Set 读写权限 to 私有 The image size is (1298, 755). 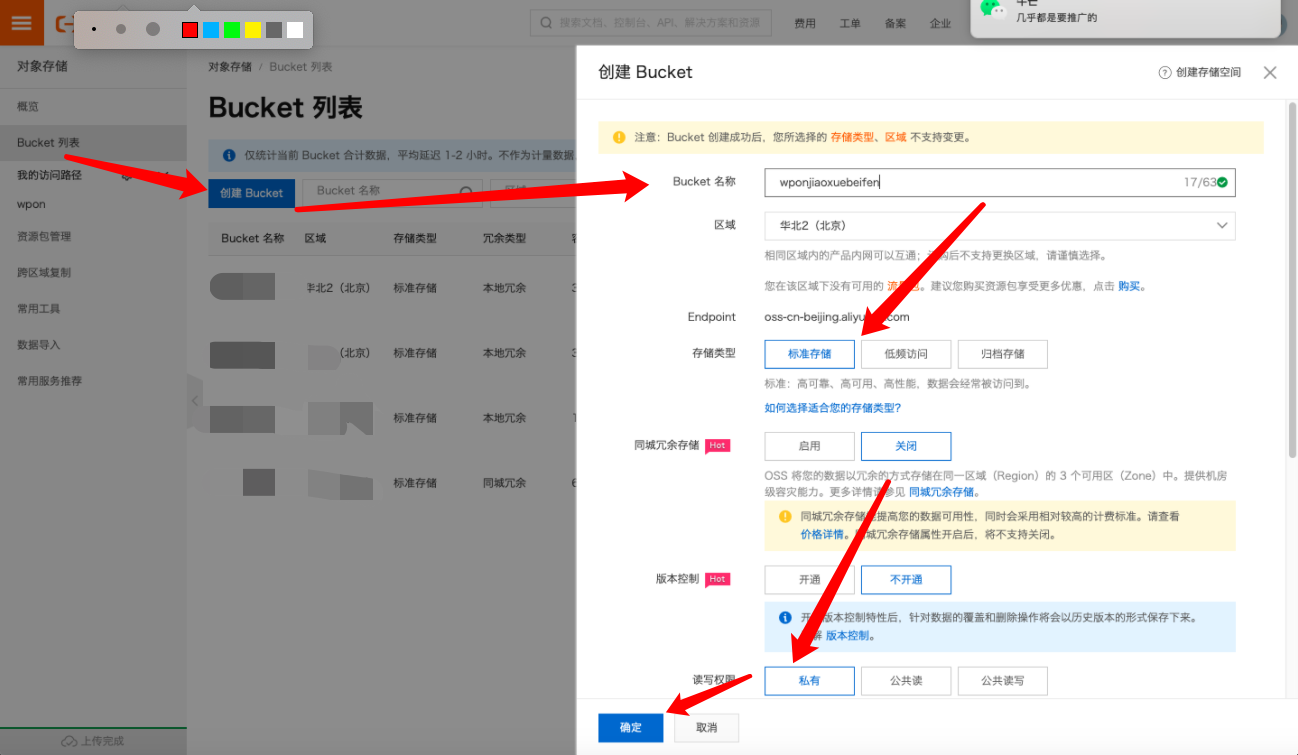tap(810, 681)
